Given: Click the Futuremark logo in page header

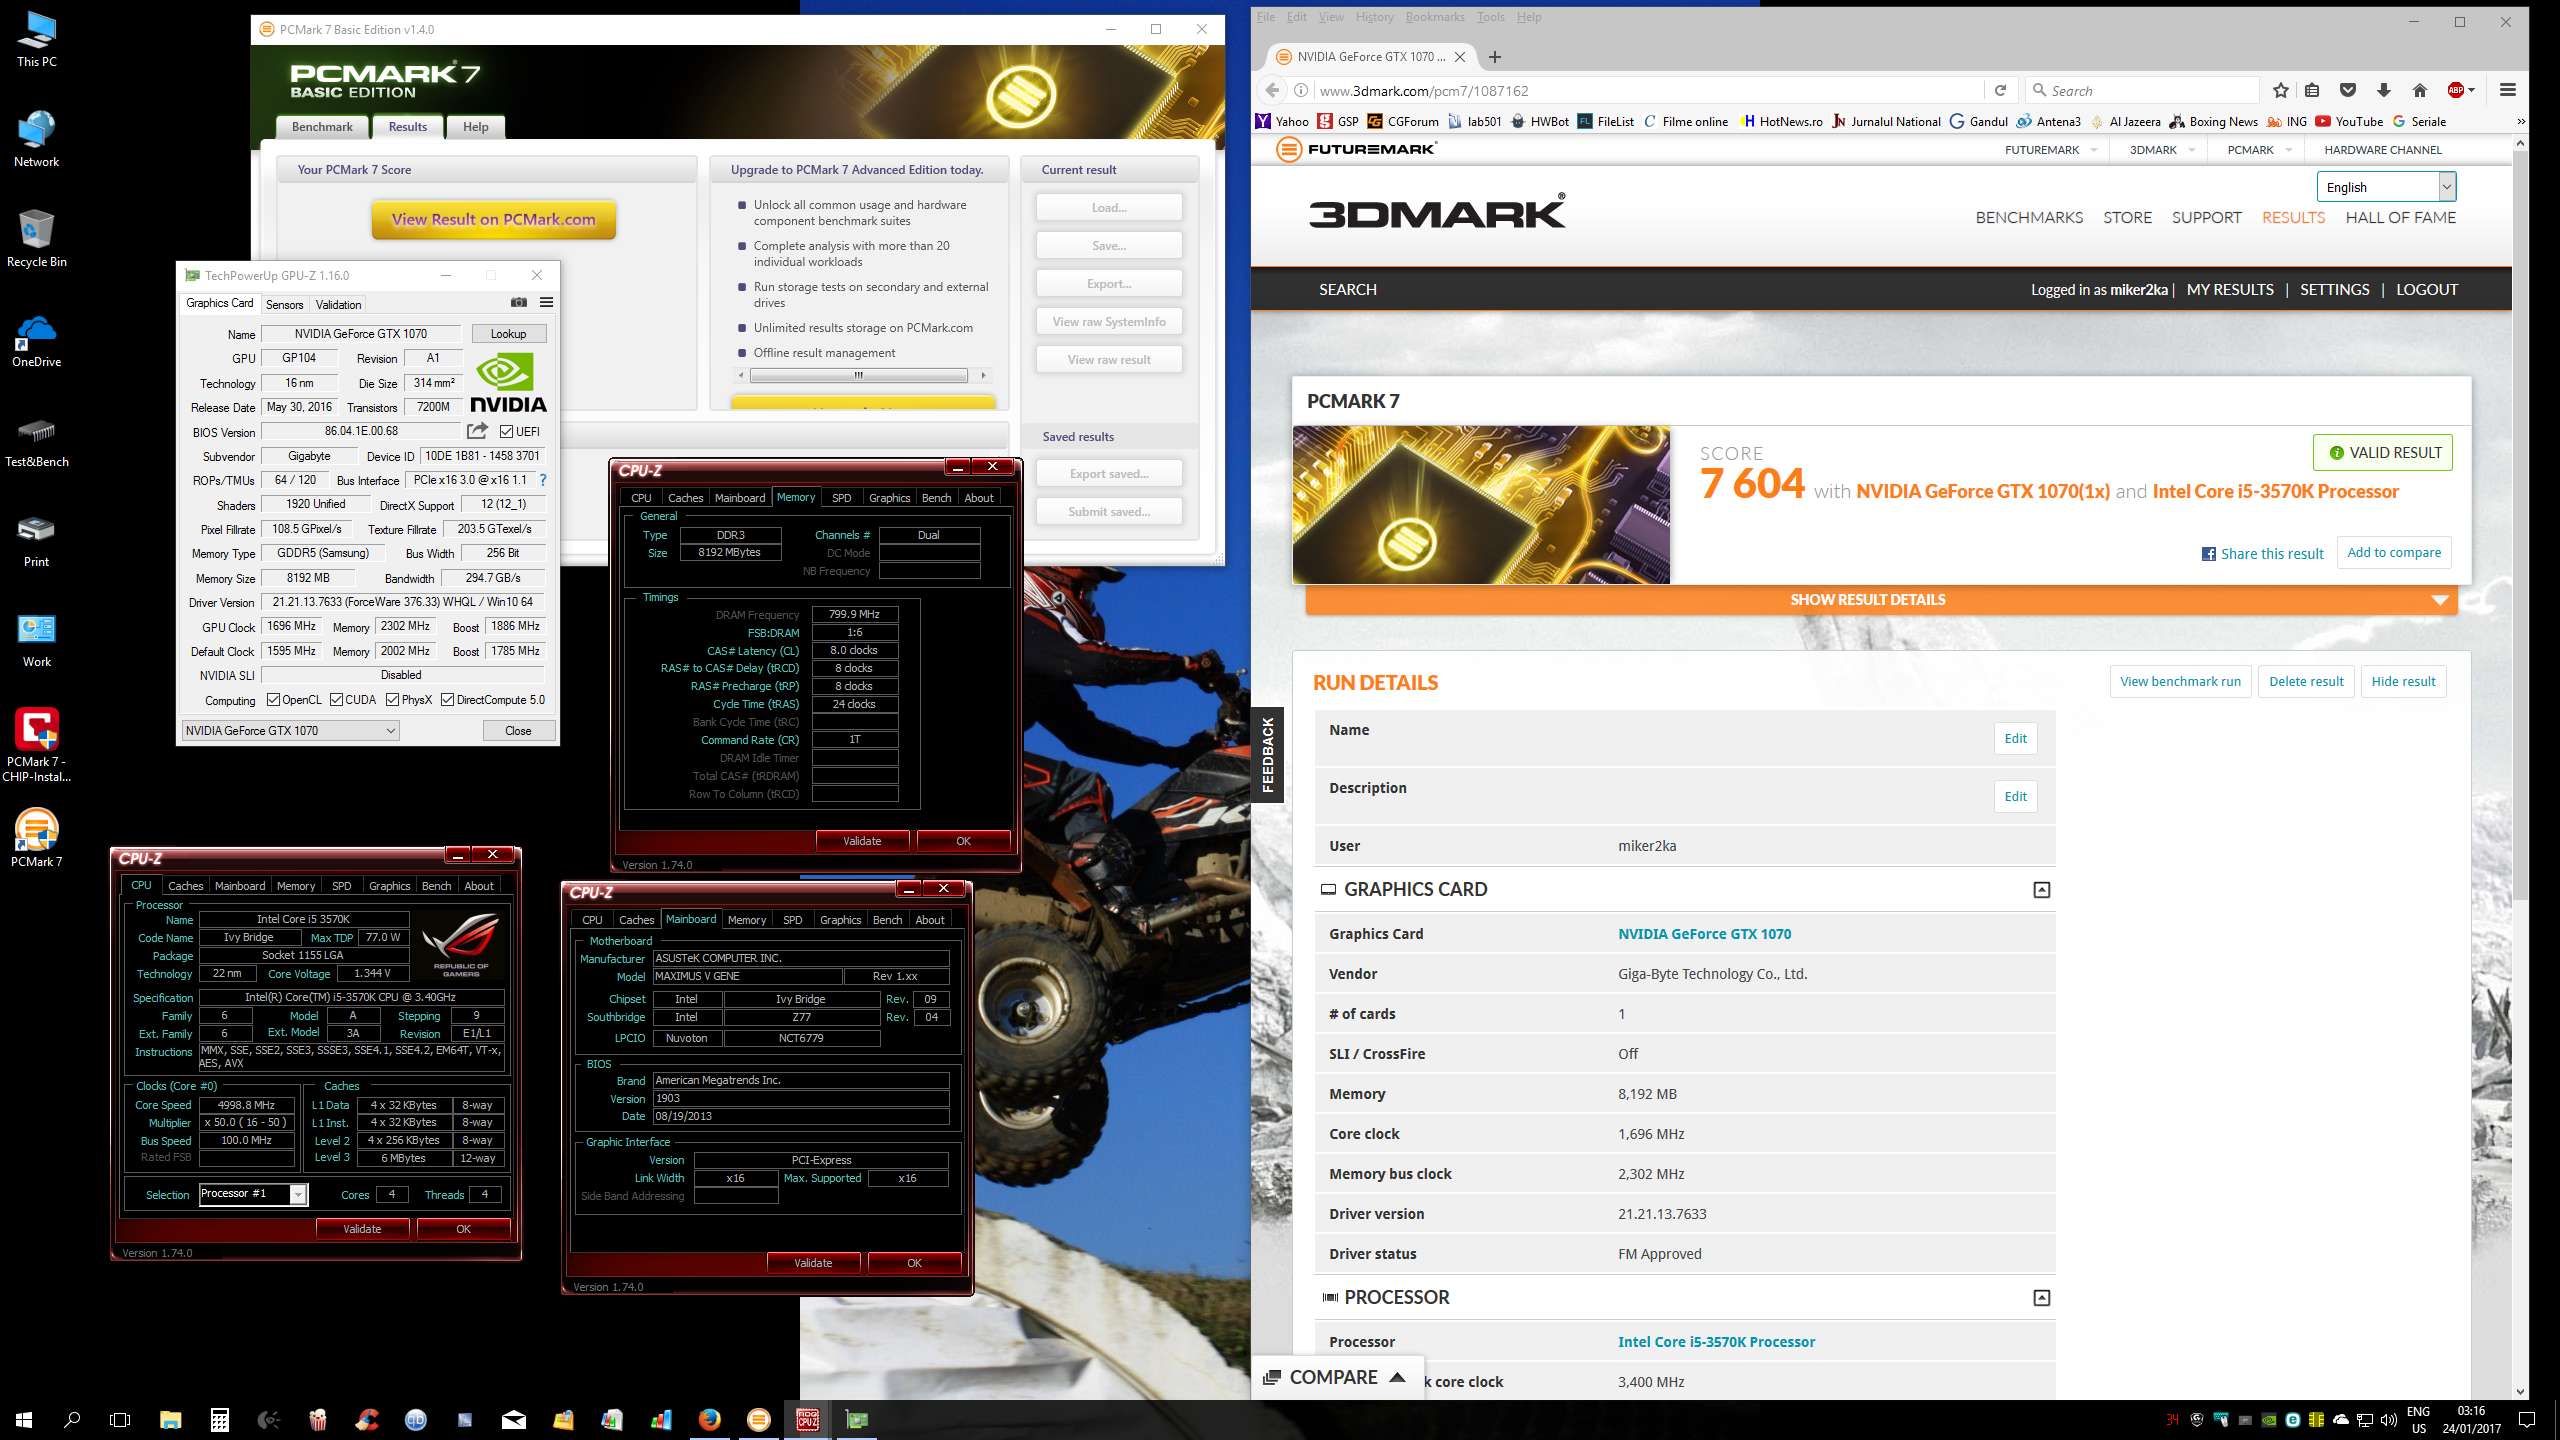Looking at the screenshot, I should pyautogui.click(x=1356, y=149).
